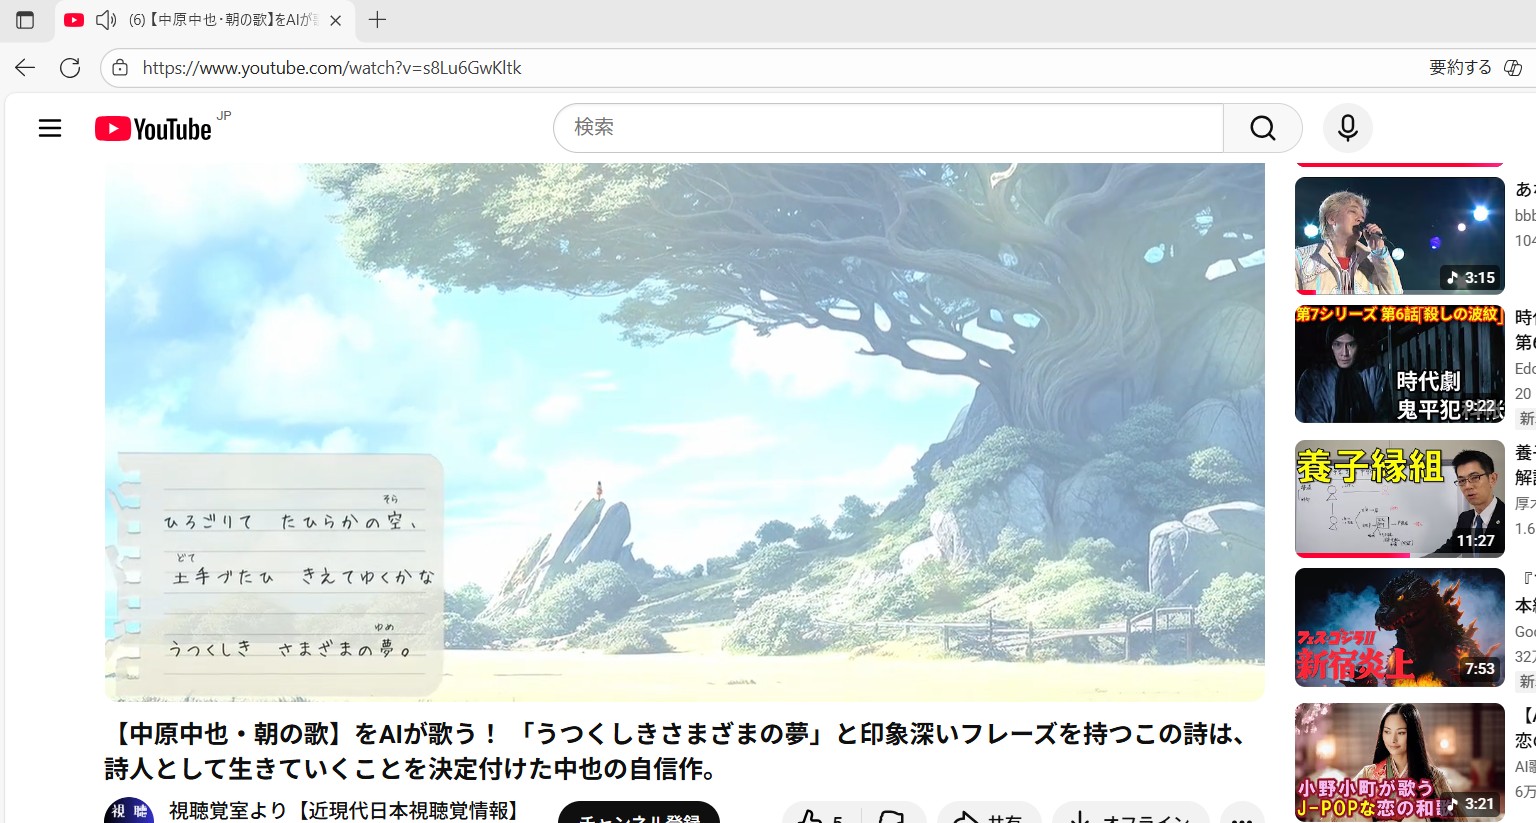
Task: Click the magnifying glass search button
Action: point(1262,128)
